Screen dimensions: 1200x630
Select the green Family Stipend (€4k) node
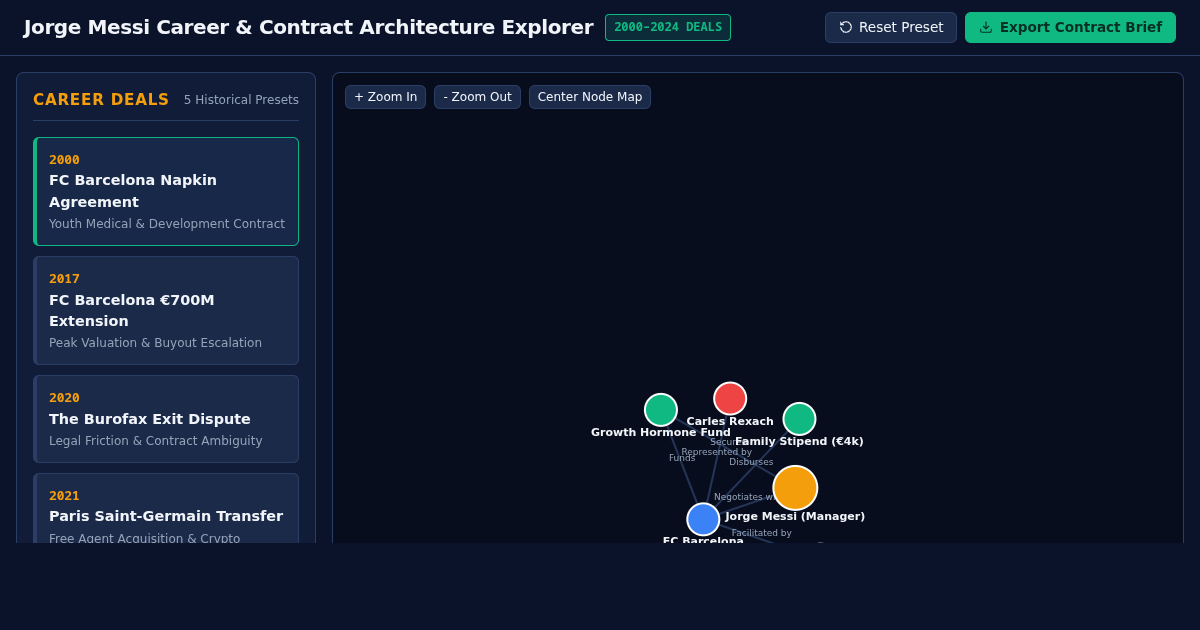pos(799,419)
